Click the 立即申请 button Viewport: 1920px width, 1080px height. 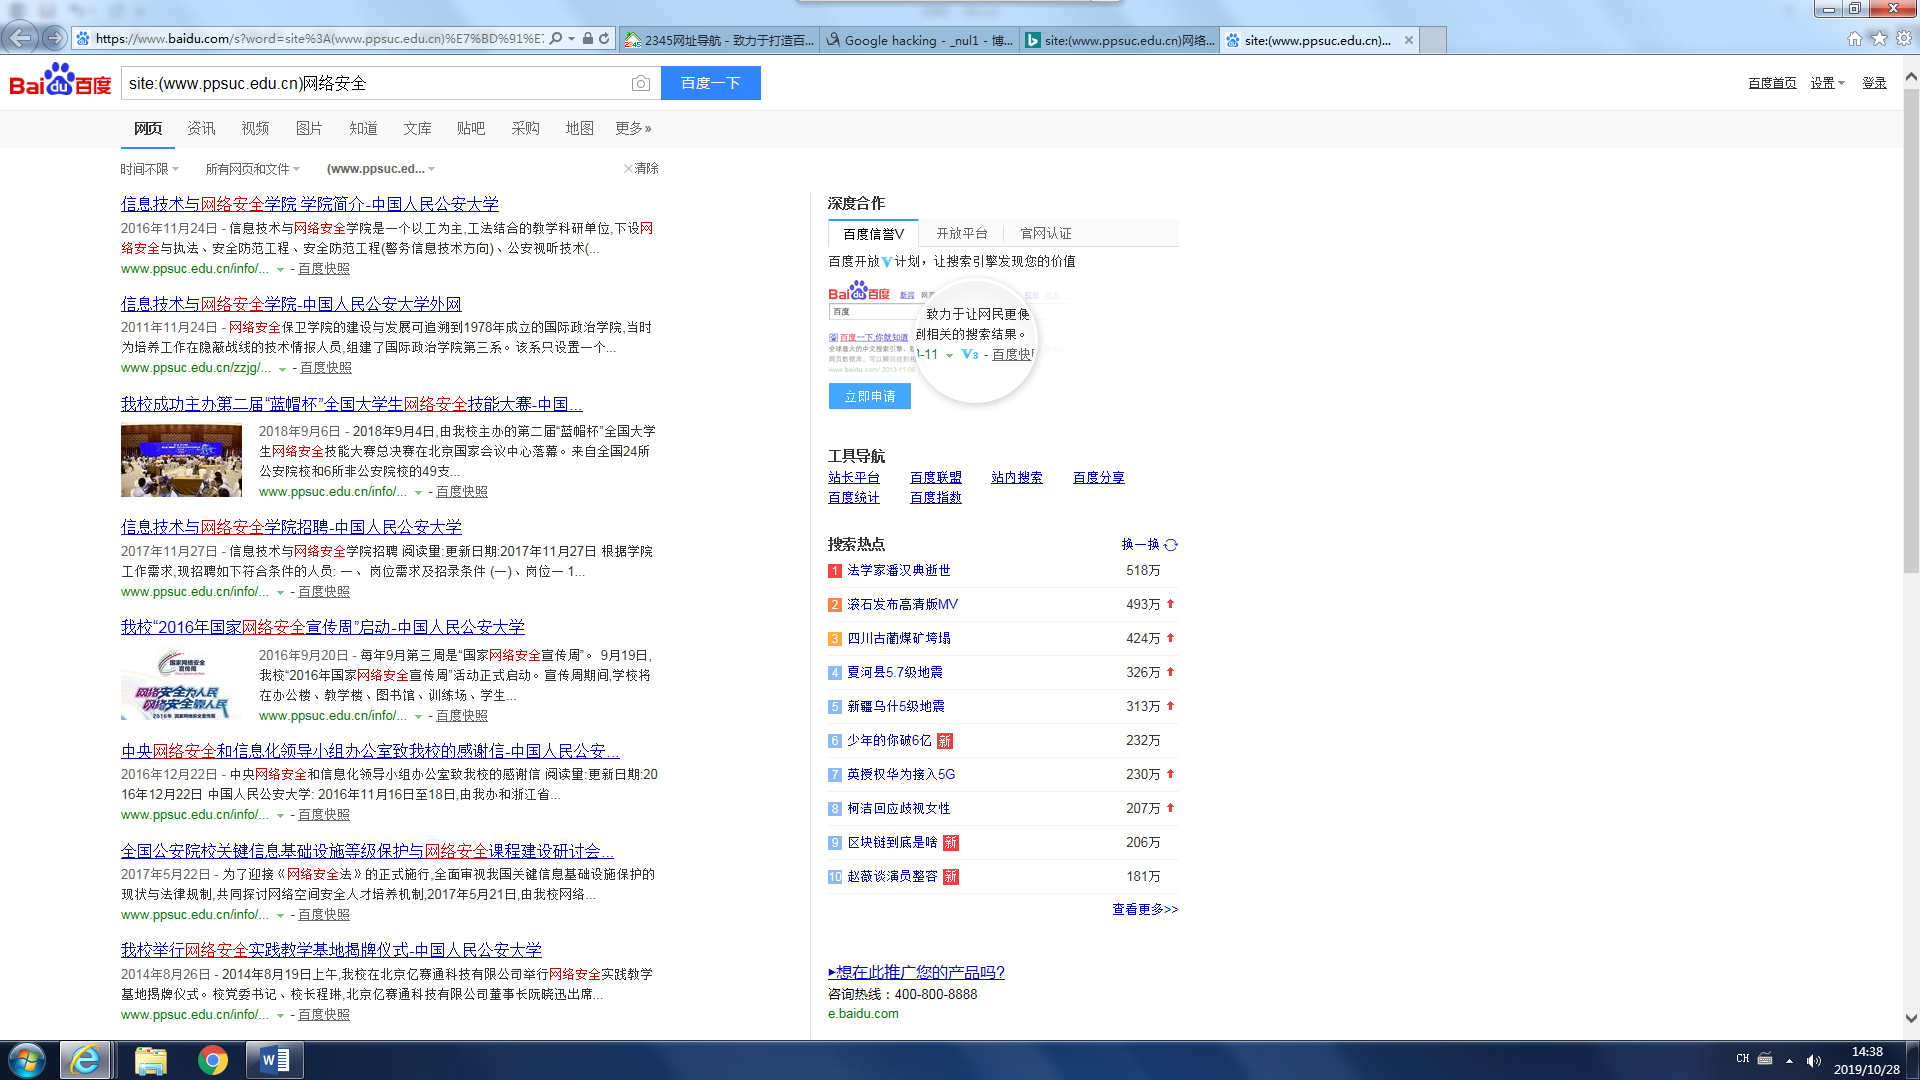pos(869,396)
